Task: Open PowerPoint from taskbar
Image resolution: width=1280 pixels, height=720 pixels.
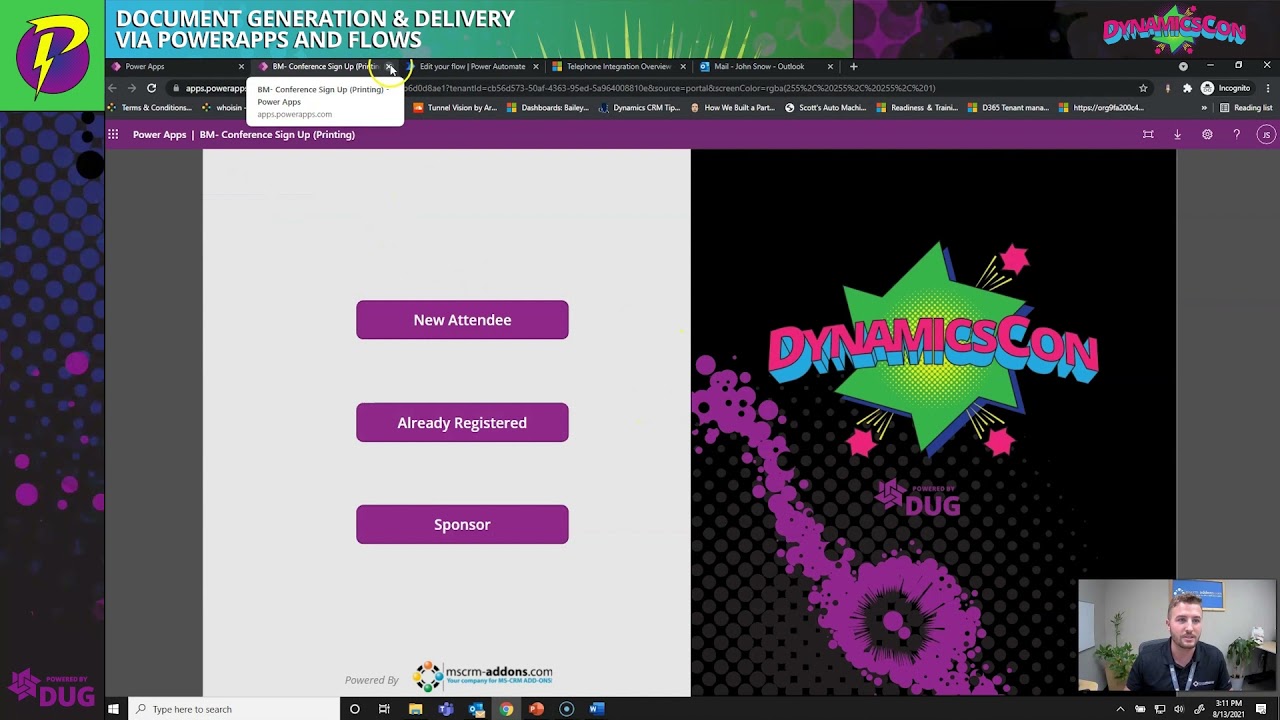Action: coord(536,709)
